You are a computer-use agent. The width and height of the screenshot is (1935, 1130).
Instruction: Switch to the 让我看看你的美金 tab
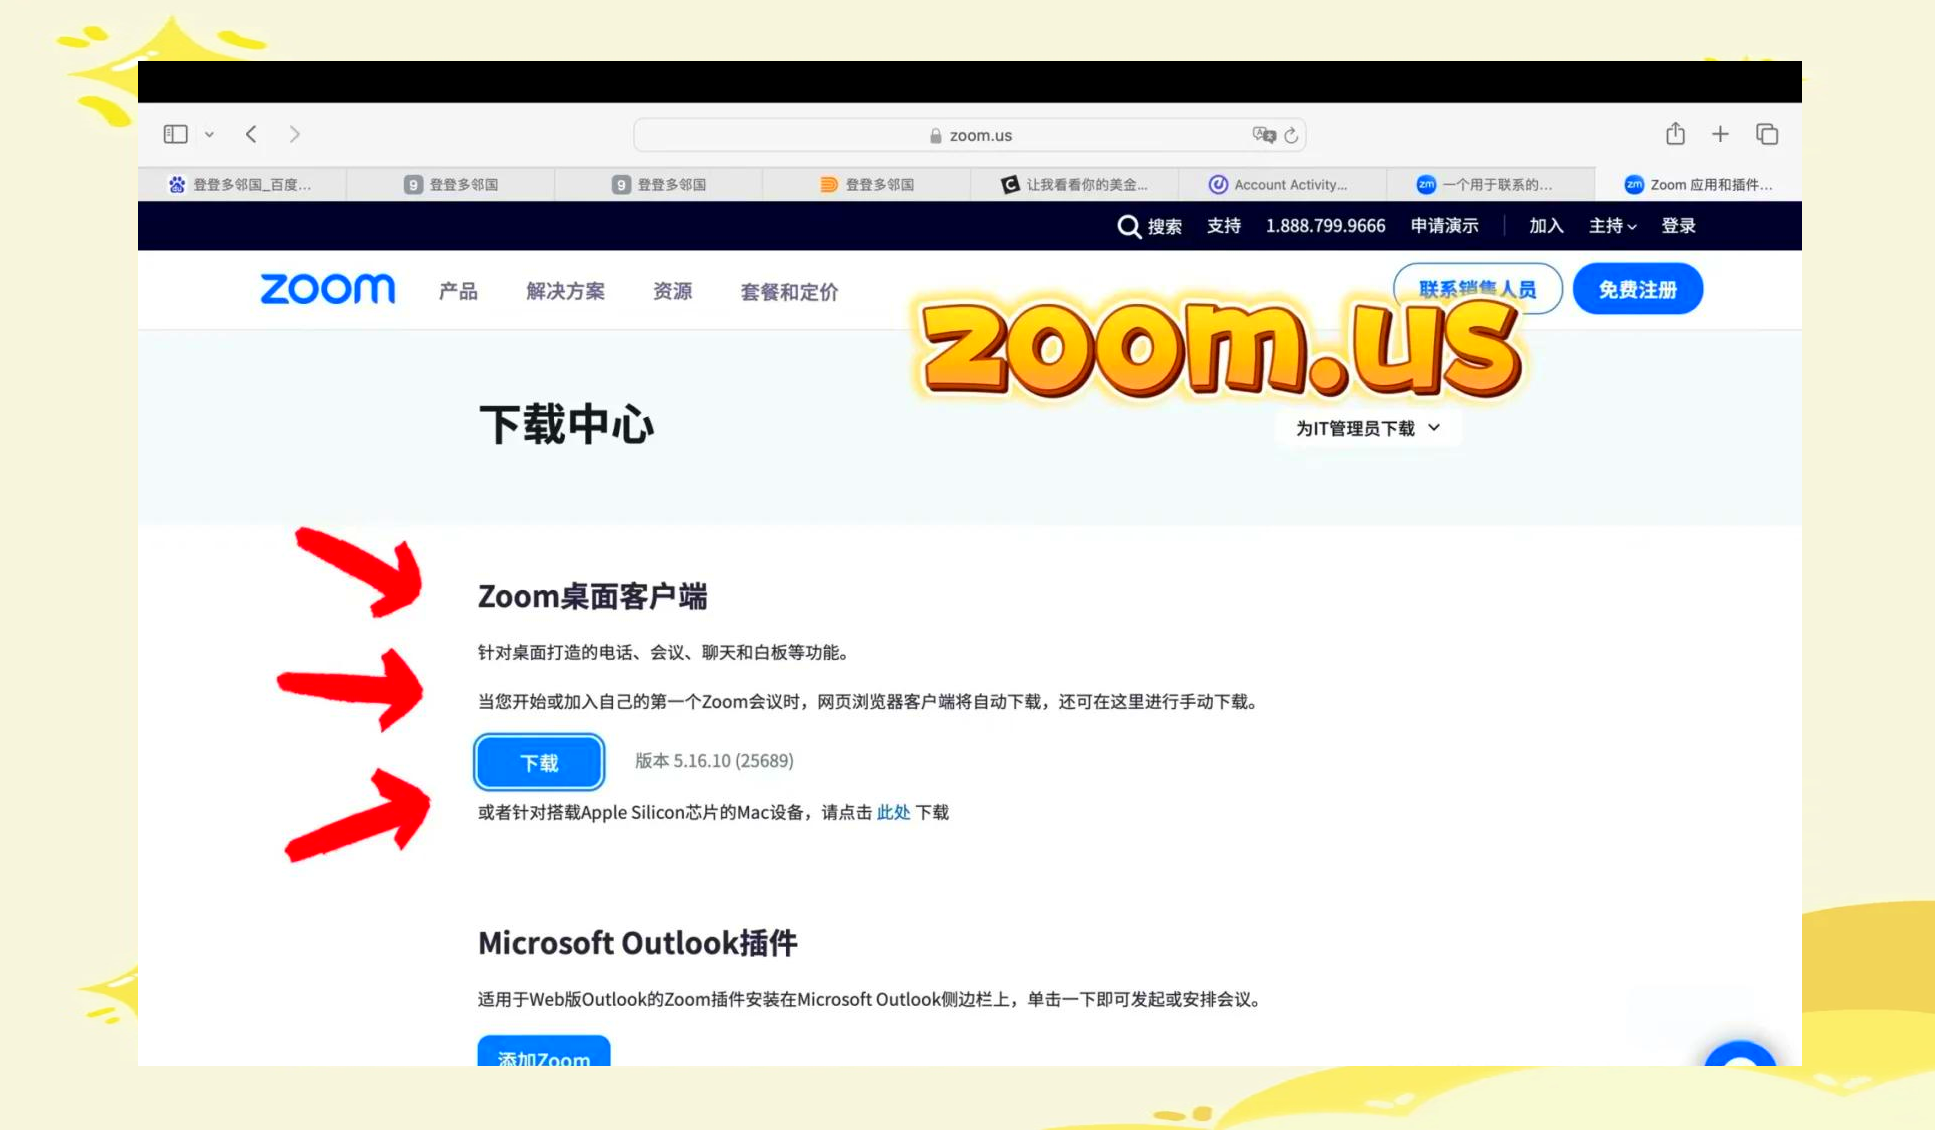[x=1075, y=184]
